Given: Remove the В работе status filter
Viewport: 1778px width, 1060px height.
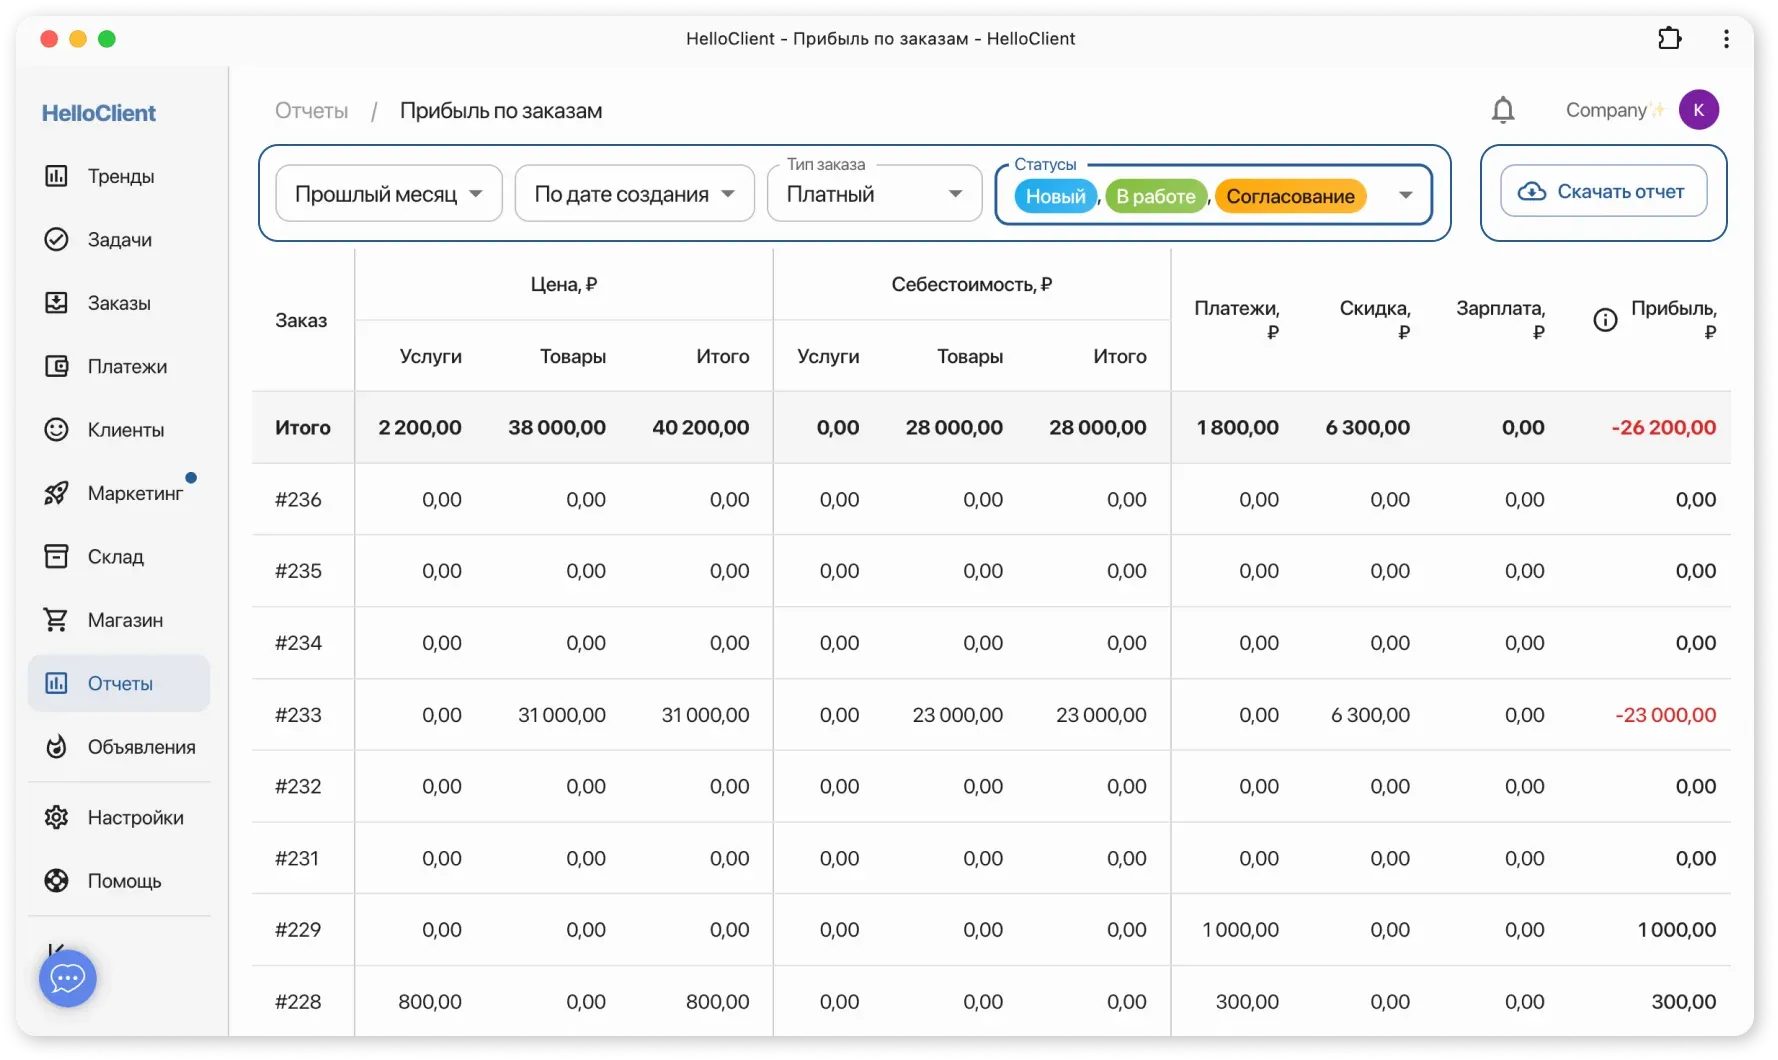Looking at the screenshot, I should click(1155, 196).
